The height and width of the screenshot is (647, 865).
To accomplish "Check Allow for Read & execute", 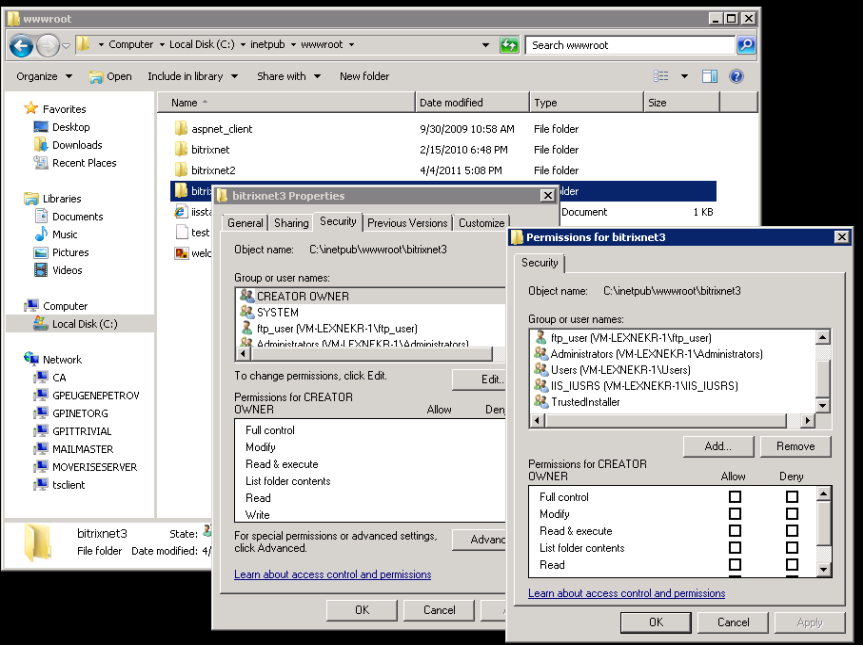I will (x=735, y=531).
